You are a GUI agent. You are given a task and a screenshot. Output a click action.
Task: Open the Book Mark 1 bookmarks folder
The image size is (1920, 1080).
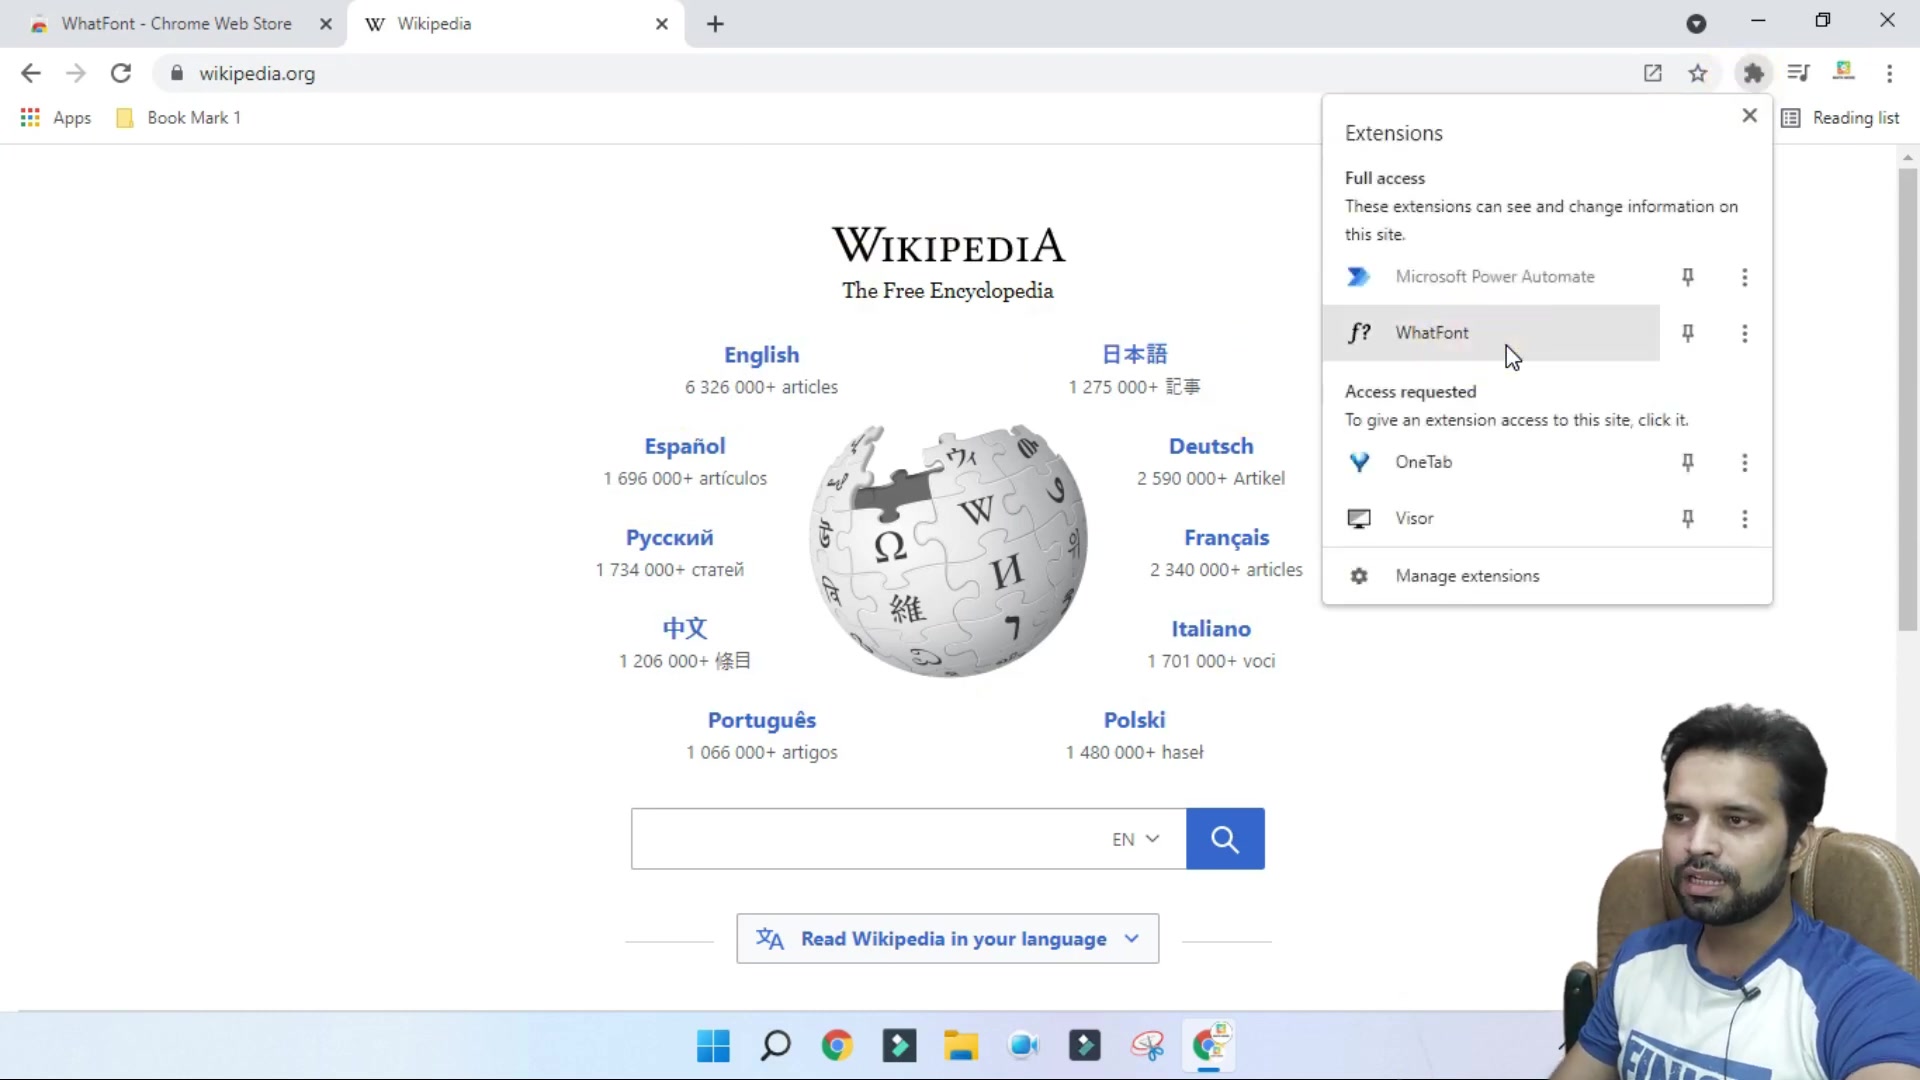(179, 118)
